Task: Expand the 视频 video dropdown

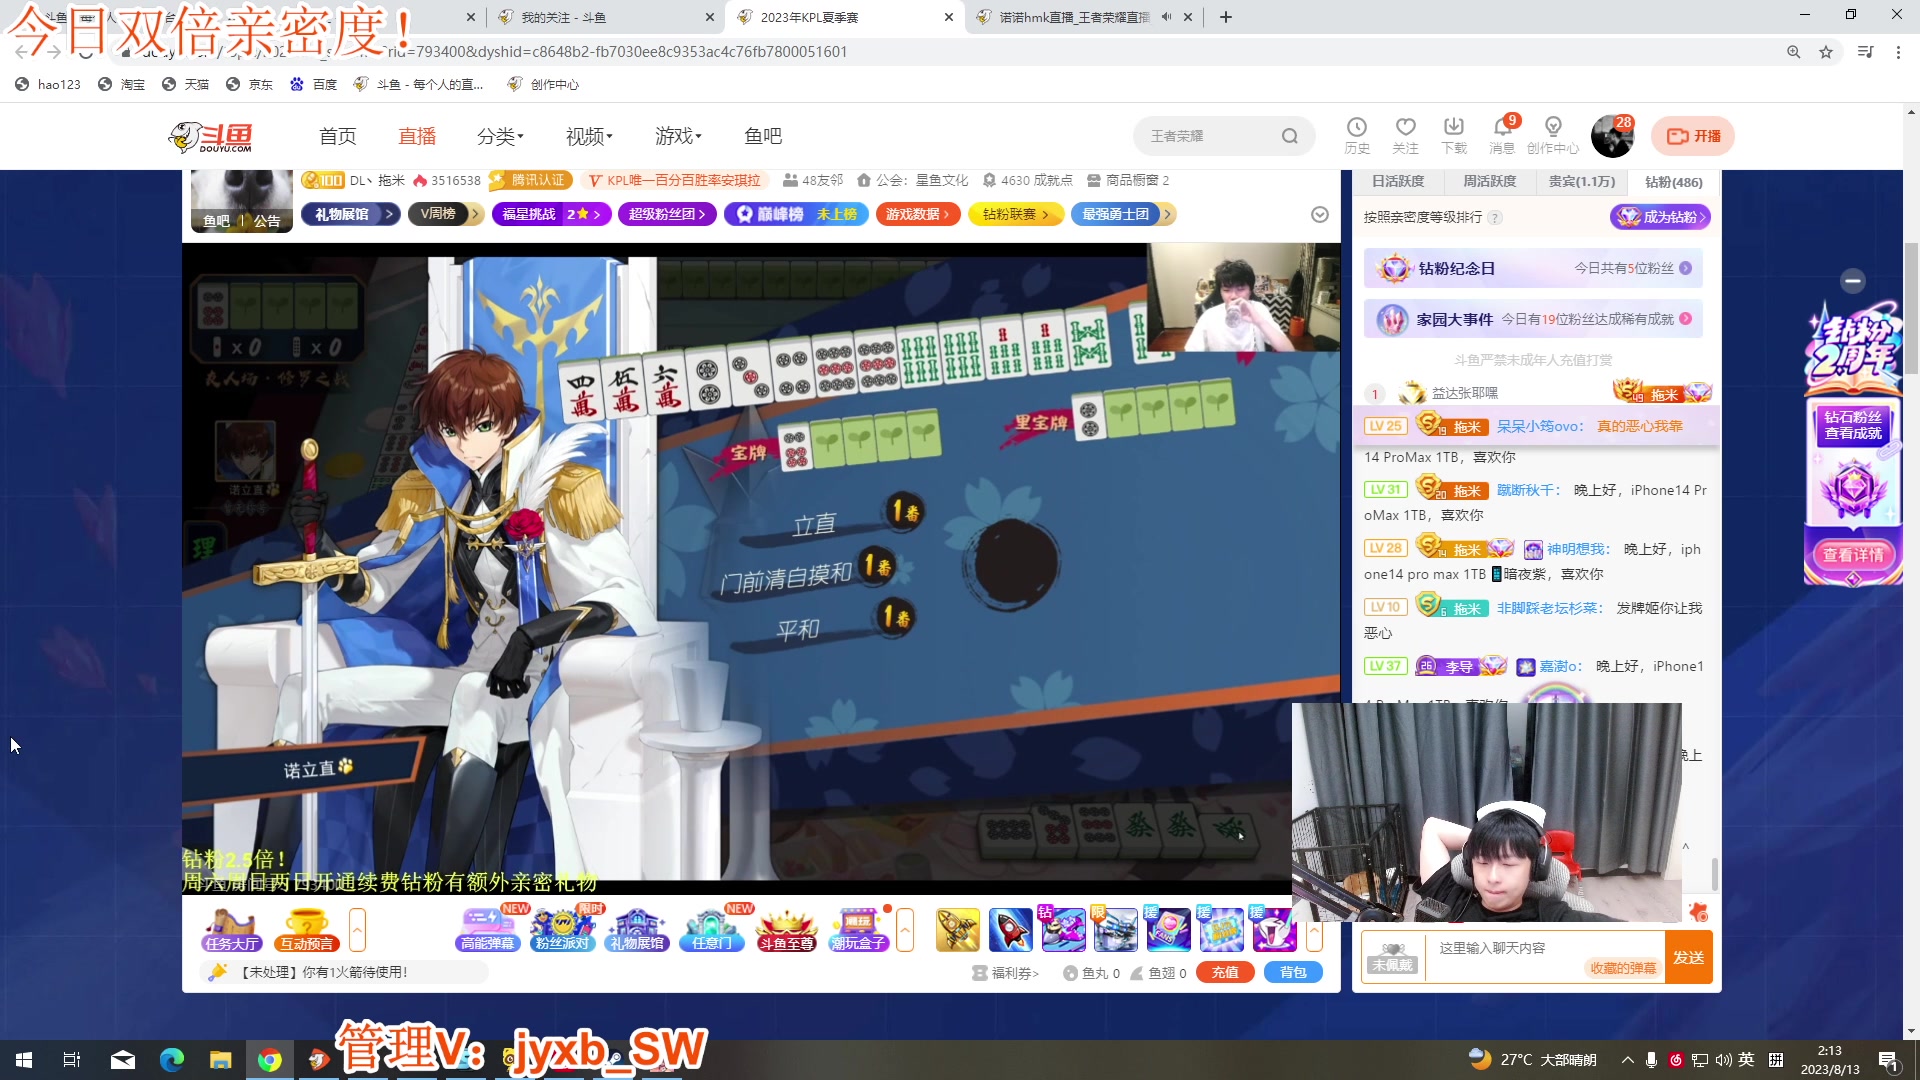Action: pyautogui.click(x=589, y=136)
